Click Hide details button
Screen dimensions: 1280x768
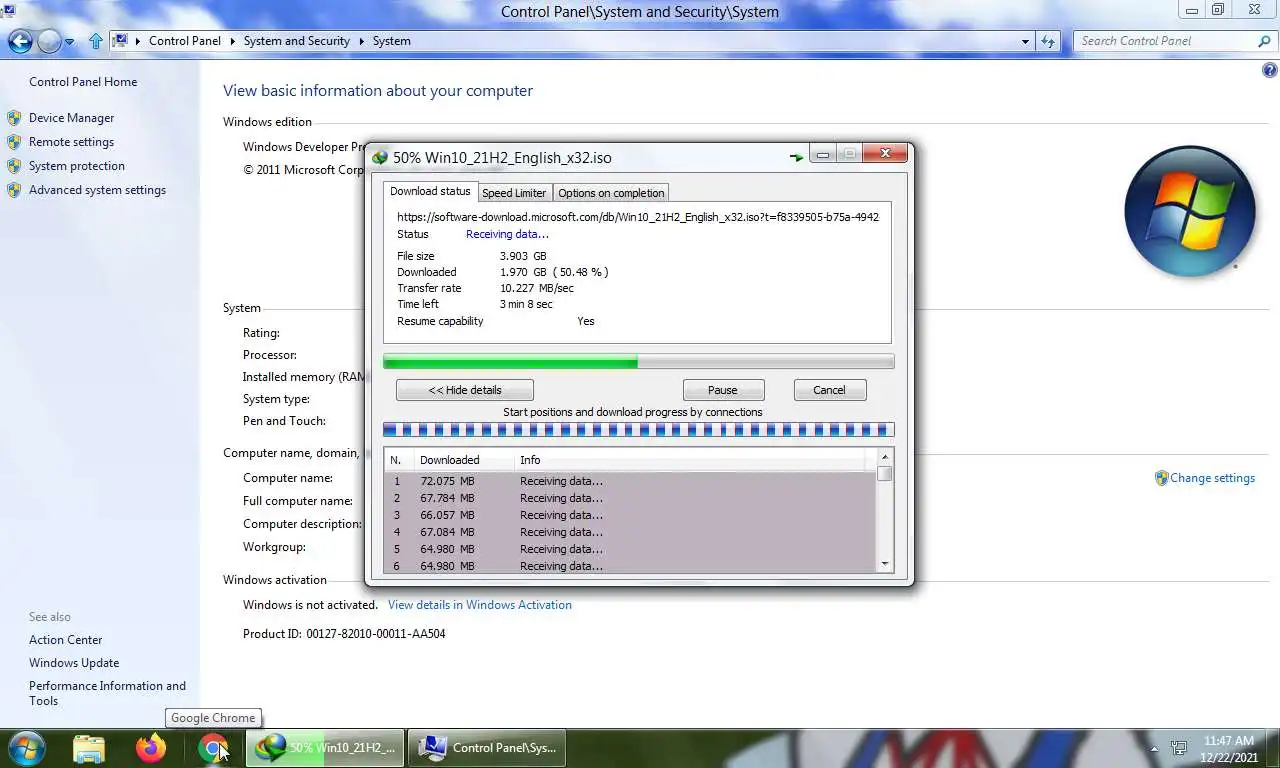click(465, 390)
